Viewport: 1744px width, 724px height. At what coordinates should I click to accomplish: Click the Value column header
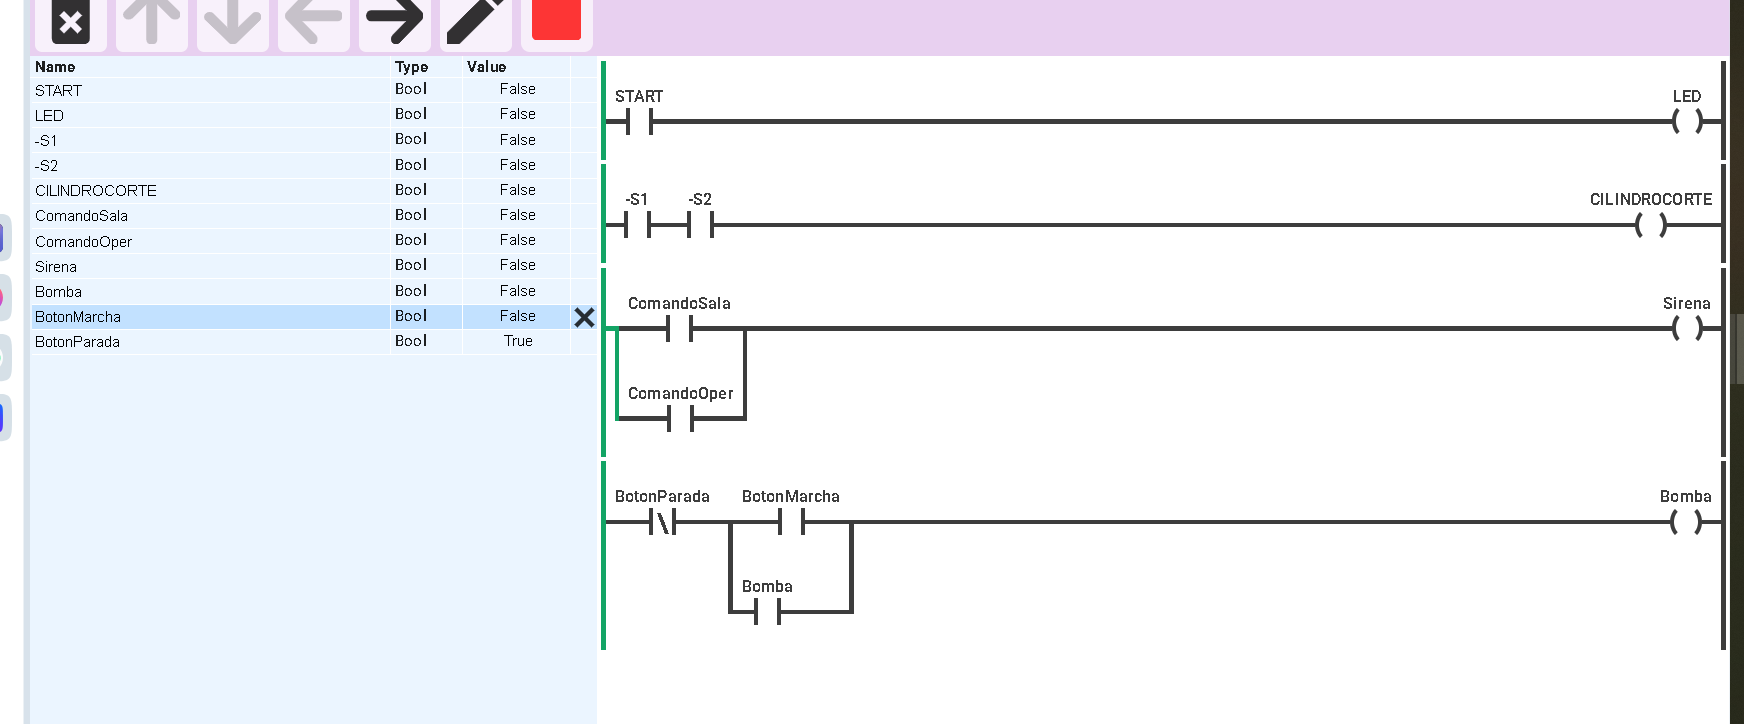(x=487, y=67)
